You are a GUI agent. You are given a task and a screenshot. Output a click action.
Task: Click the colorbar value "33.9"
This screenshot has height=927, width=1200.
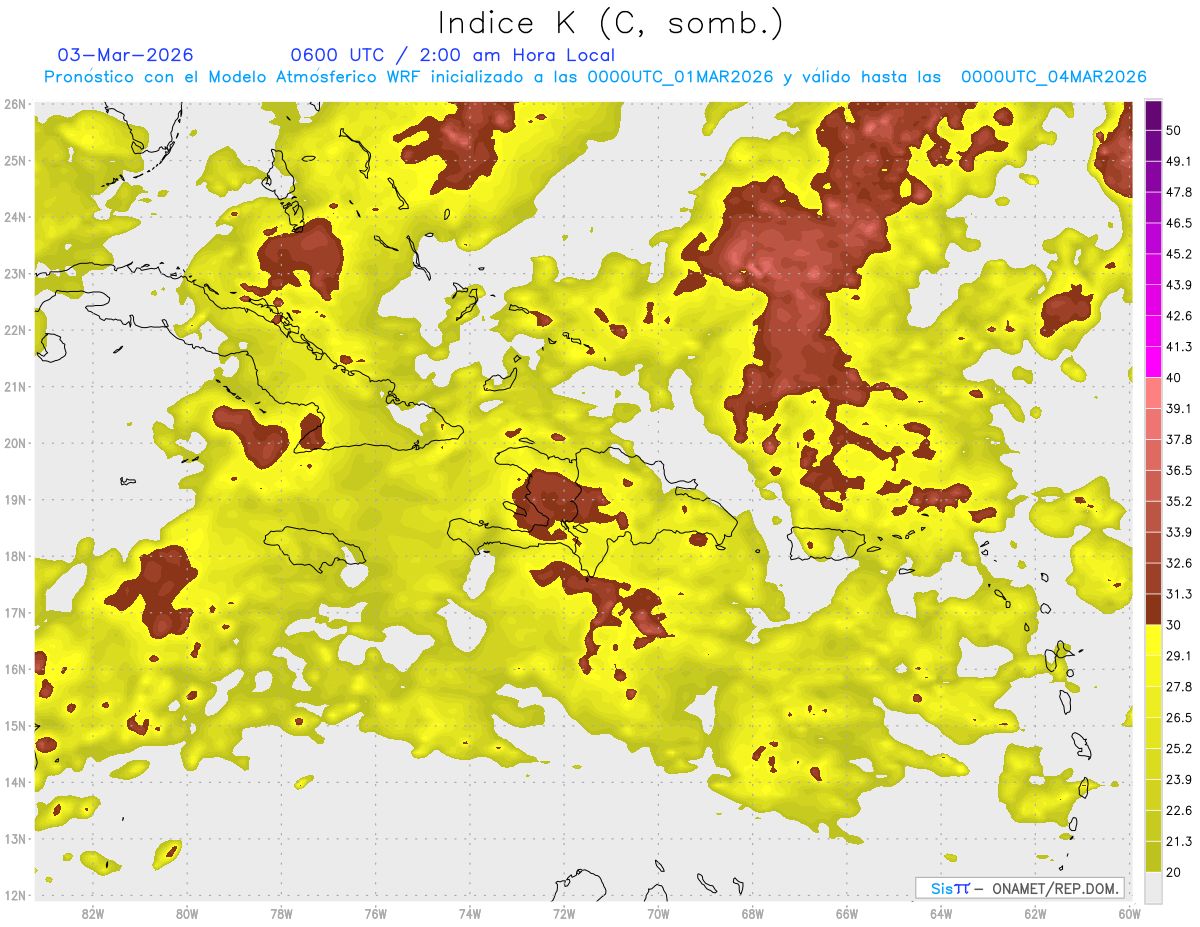(1178, 532)
